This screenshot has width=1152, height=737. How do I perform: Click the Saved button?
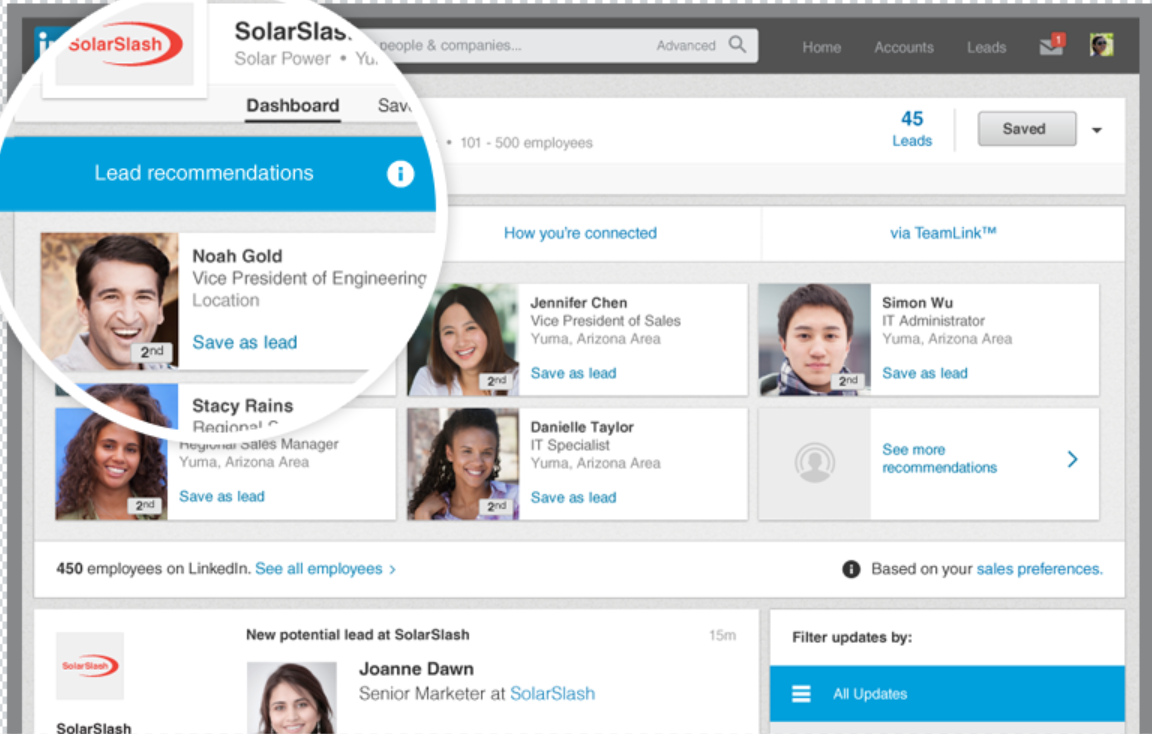(1025, 129)
